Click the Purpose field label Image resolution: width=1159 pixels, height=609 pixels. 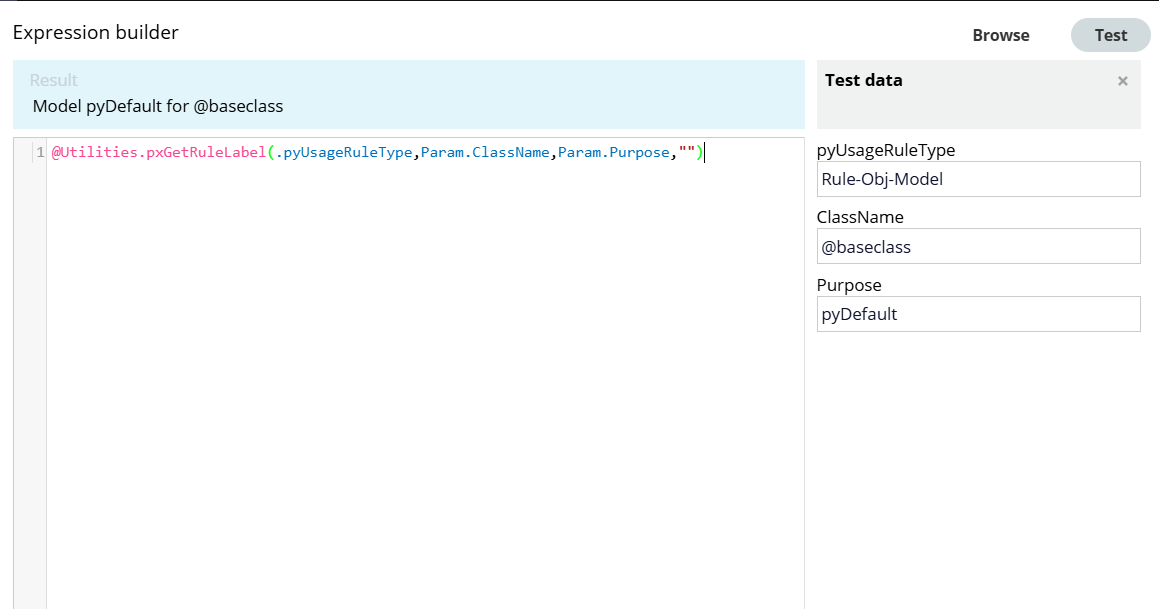849,285
